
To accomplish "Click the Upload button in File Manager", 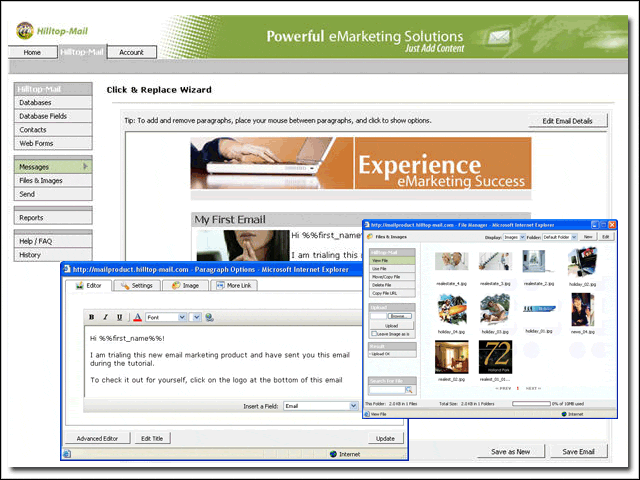I will [x=391, y=326].
